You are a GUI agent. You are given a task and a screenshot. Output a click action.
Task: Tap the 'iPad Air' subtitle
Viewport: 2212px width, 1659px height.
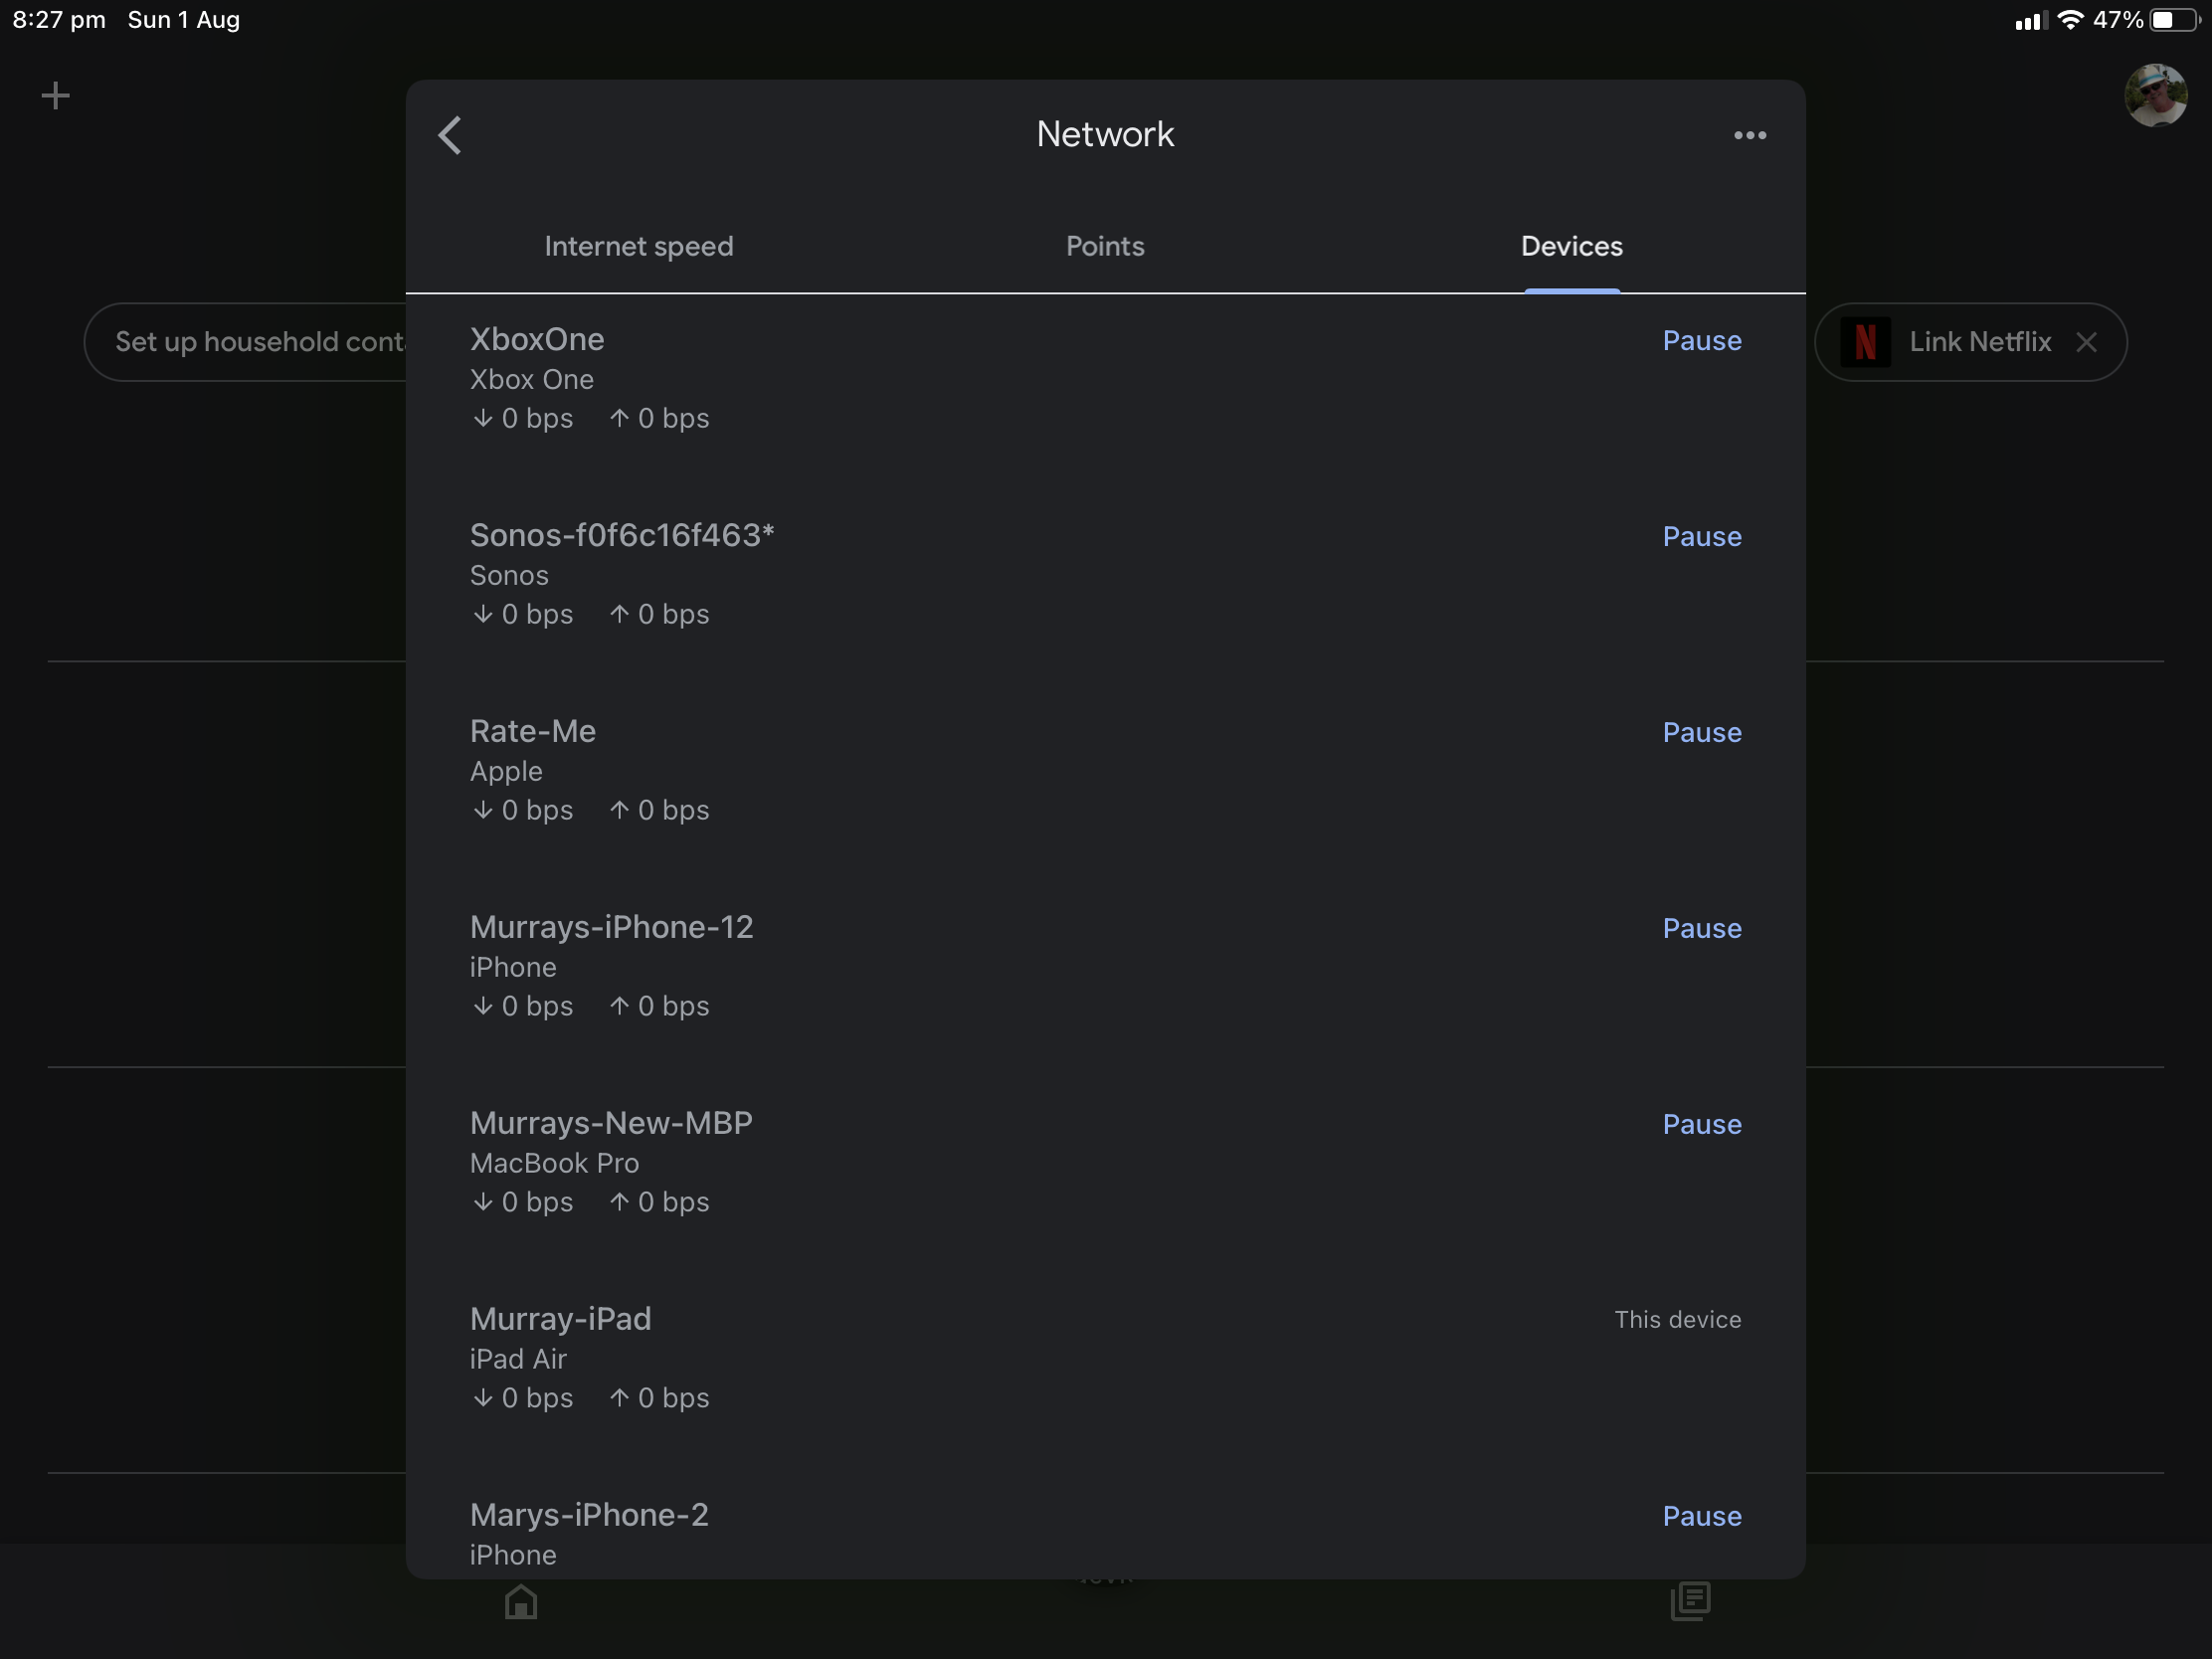(x=518, y=1359)
